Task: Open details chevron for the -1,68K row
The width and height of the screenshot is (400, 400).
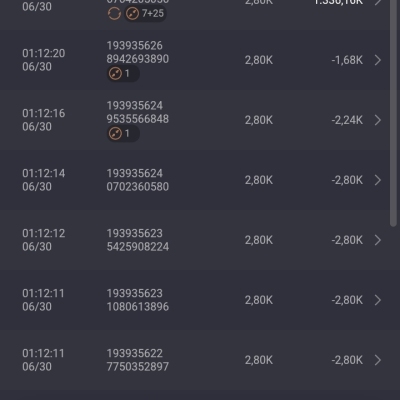Action: pyautogui.click(x=378, y=60)
